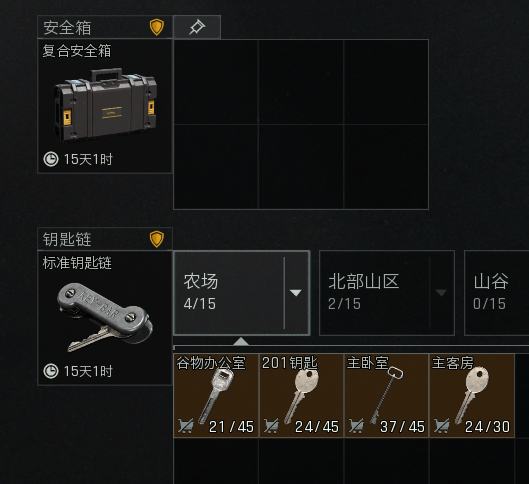This screenshot has height=484, width=529.
Task: Click the no-trade cart icon on 主客房 key
Action: (441, 426)
